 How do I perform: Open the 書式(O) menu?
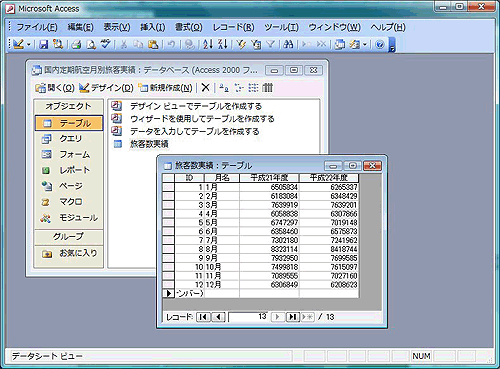(x=189, y=27)
